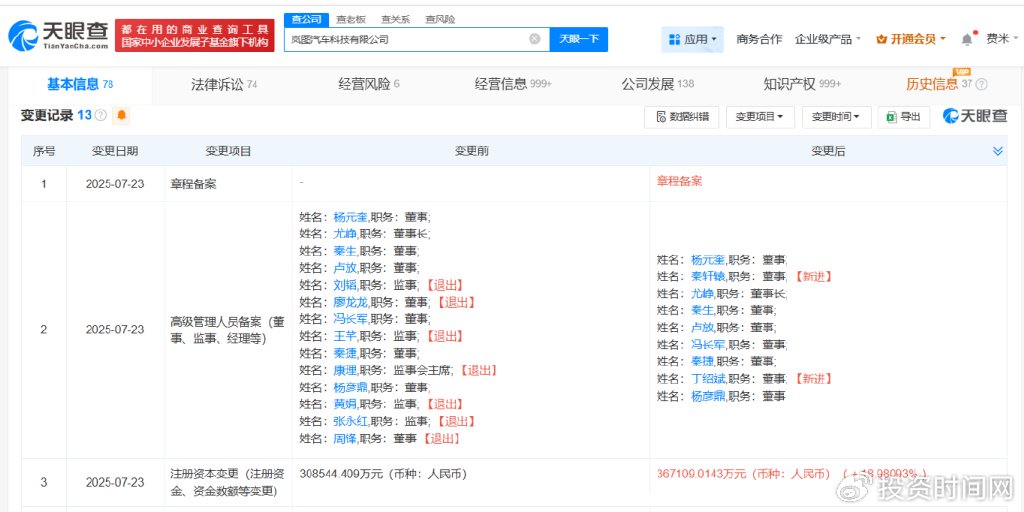The height and width of the screenshot is (512, 1024).
Task: Click the 高级管理人员备案 change item cell
Action: tap(229, 330)
